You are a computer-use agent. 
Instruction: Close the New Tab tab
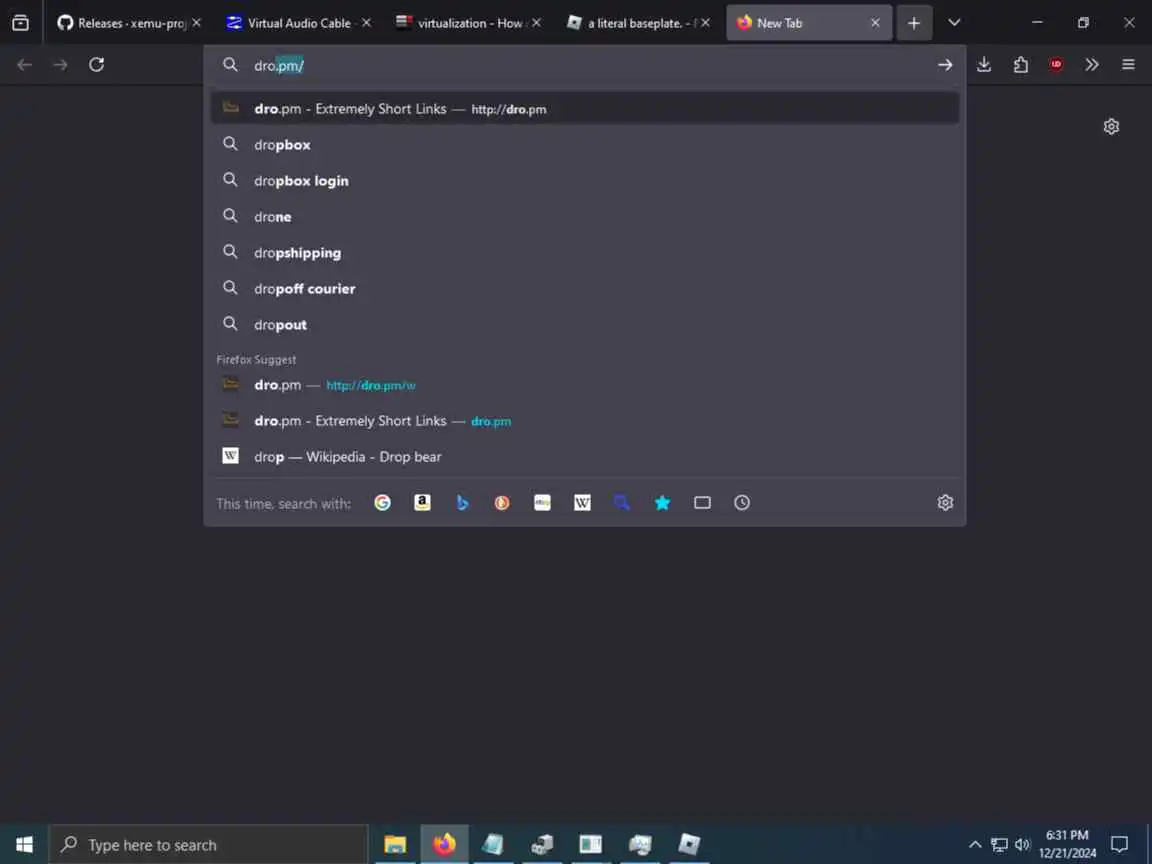(875, 23)
